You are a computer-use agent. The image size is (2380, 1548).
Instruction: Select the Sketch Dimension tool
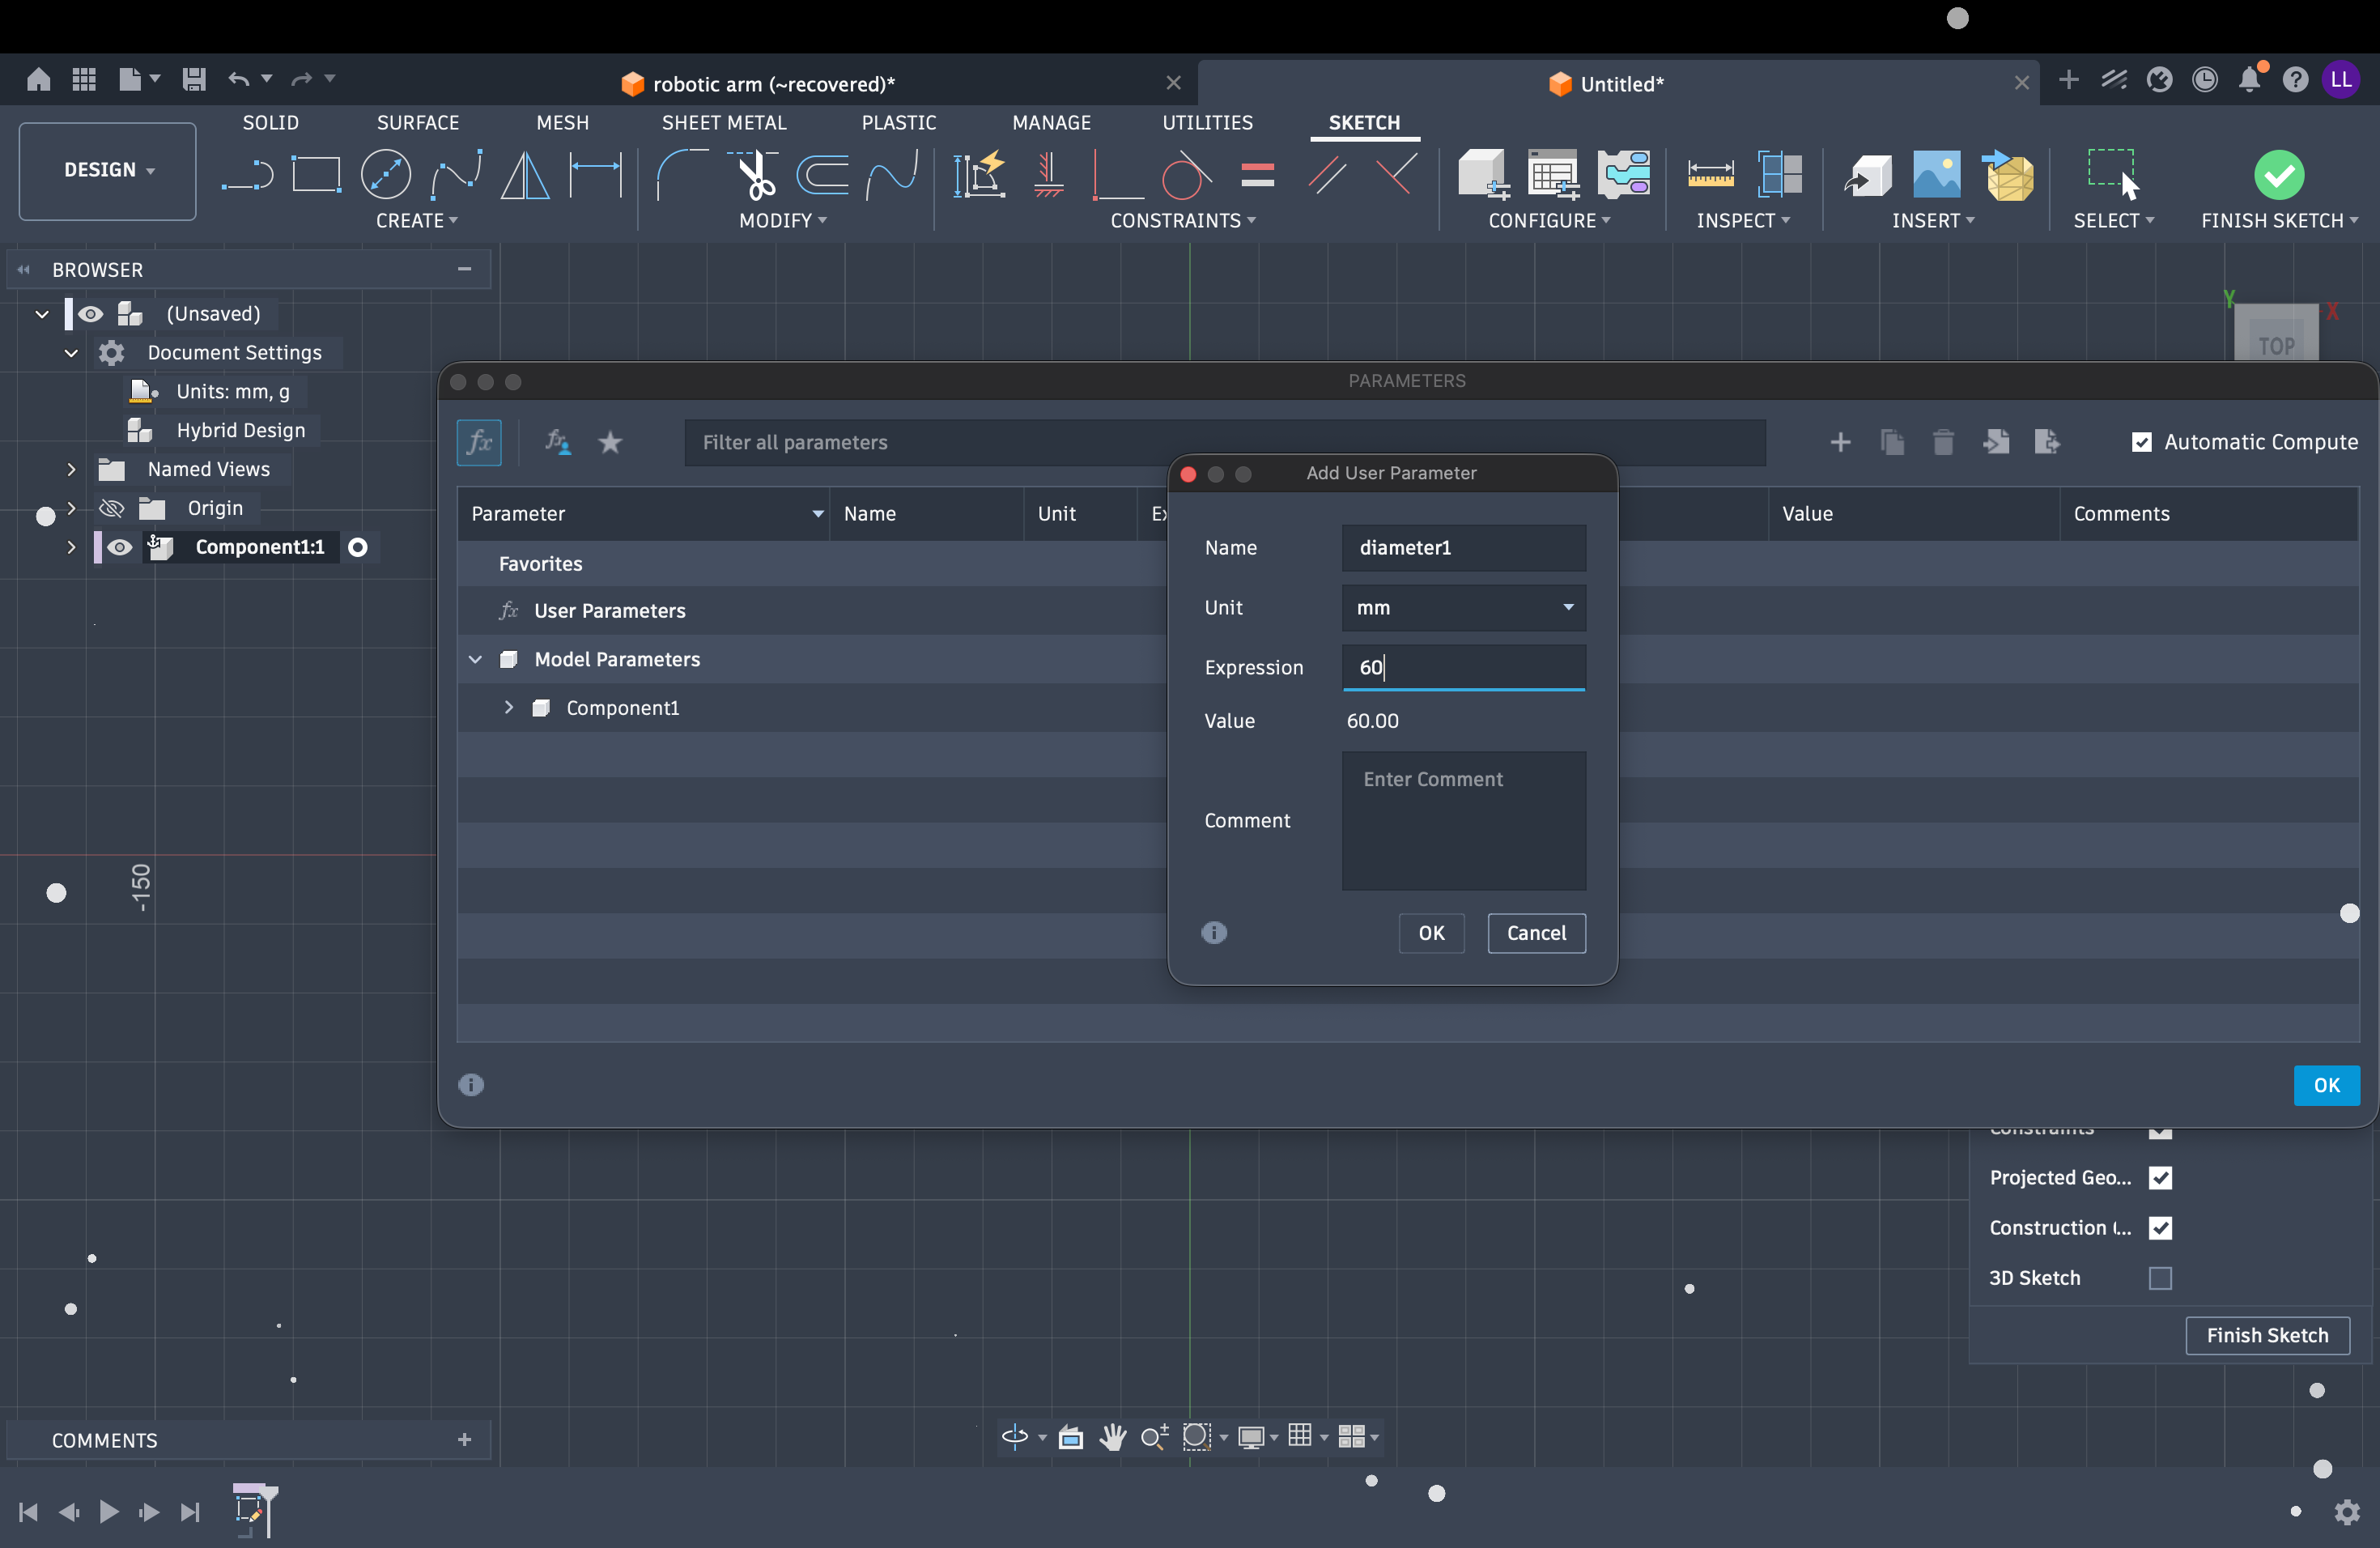coord(596,175)
